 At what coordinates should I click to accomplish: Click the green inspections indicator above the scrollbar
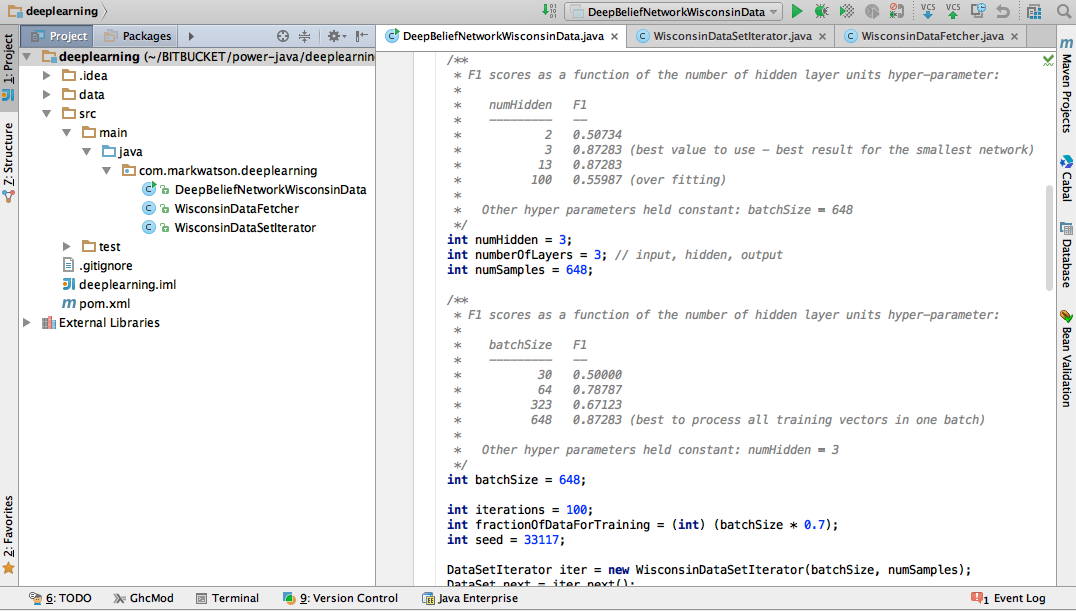[1048, 60]
